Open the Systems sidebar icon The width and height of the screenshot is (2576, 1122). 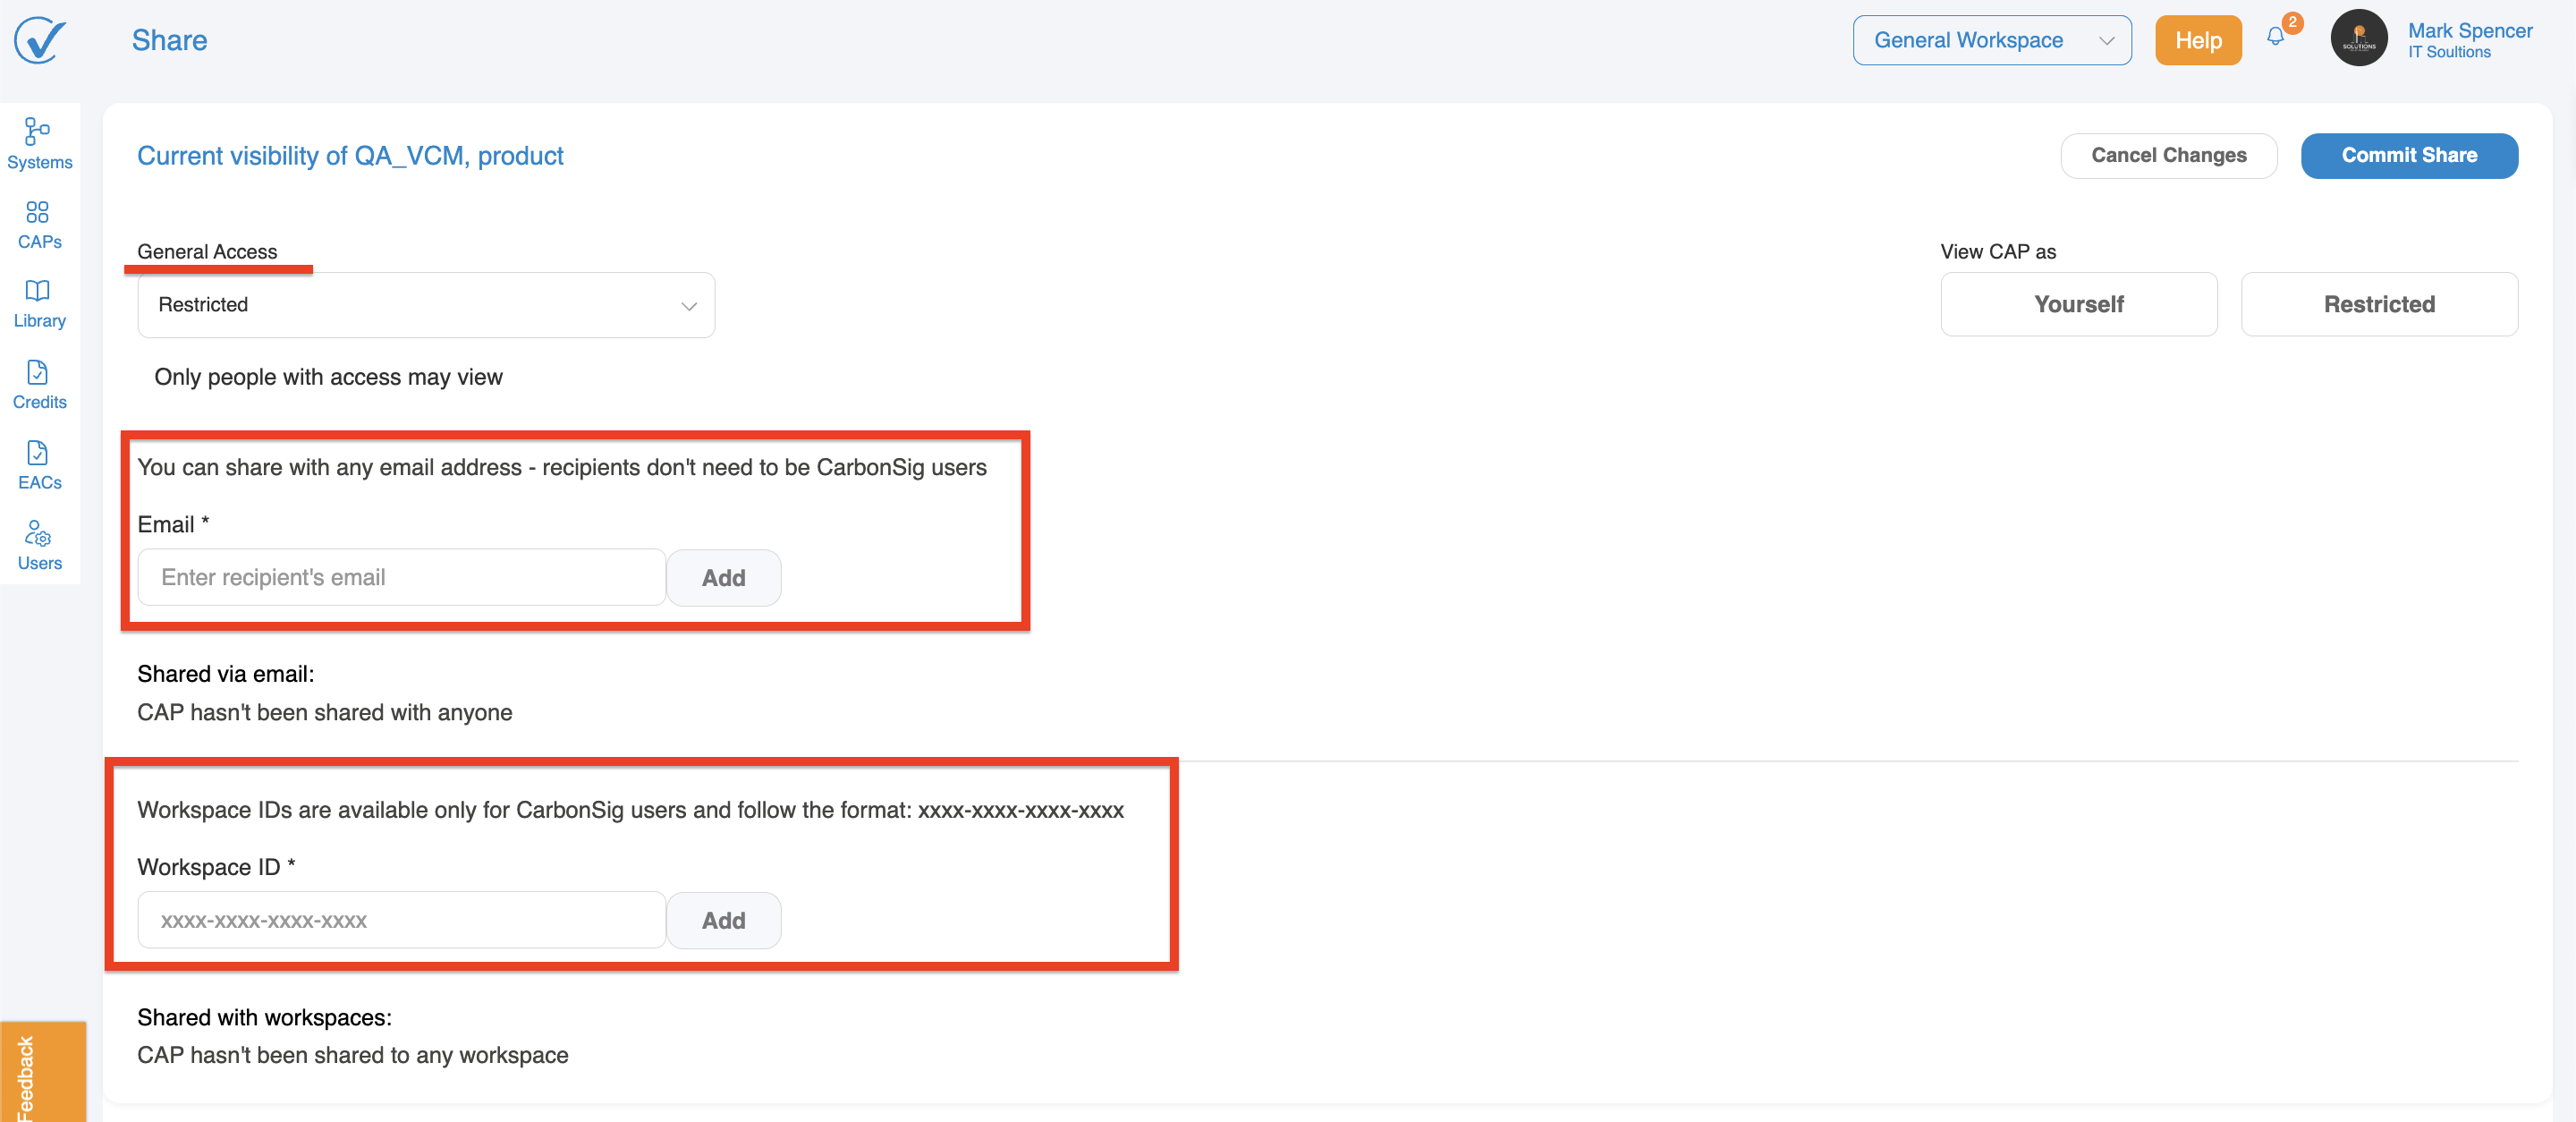(x=38, y=132)
